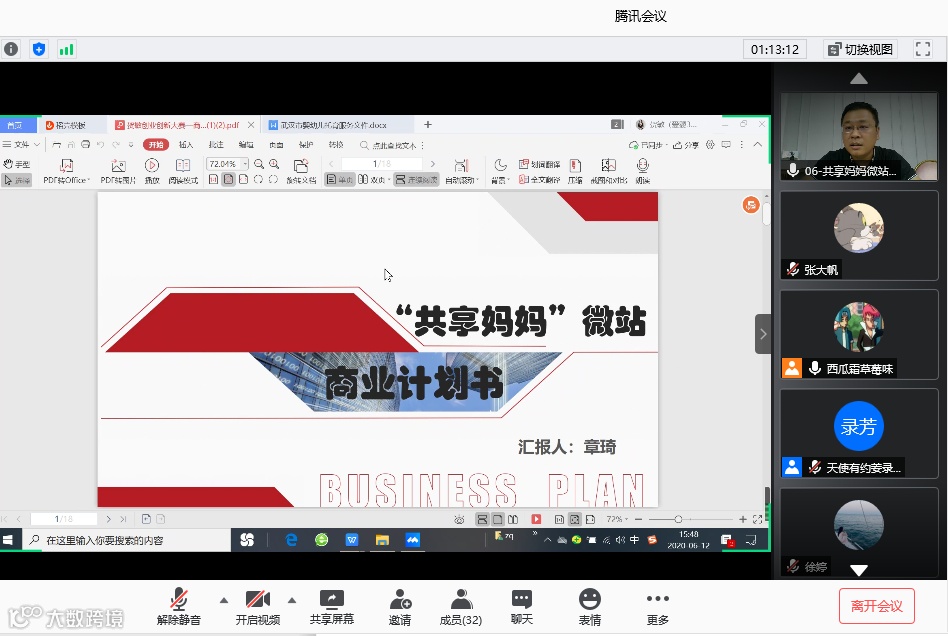Turn on camera with 开启视频
Image resolution: width=948 pixels, height=636 pixels.
[258, 607]
